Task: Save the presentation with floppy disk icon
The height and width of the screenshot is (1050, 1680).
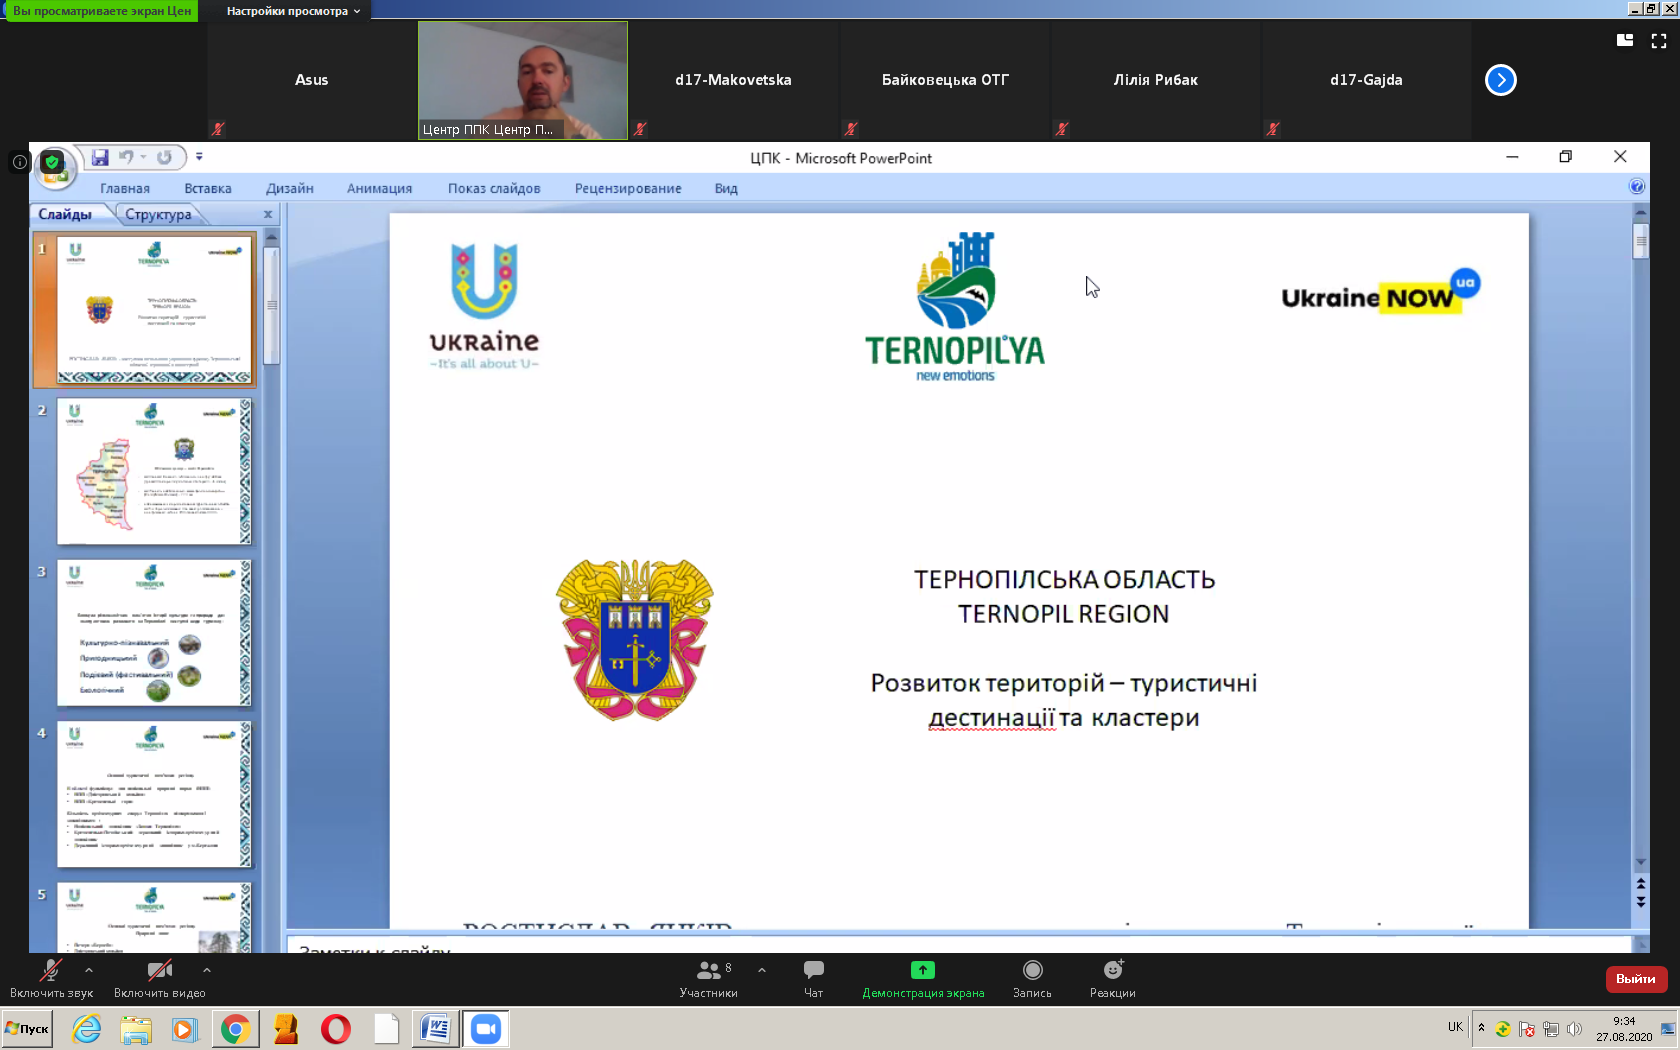Action: point(100,157)
